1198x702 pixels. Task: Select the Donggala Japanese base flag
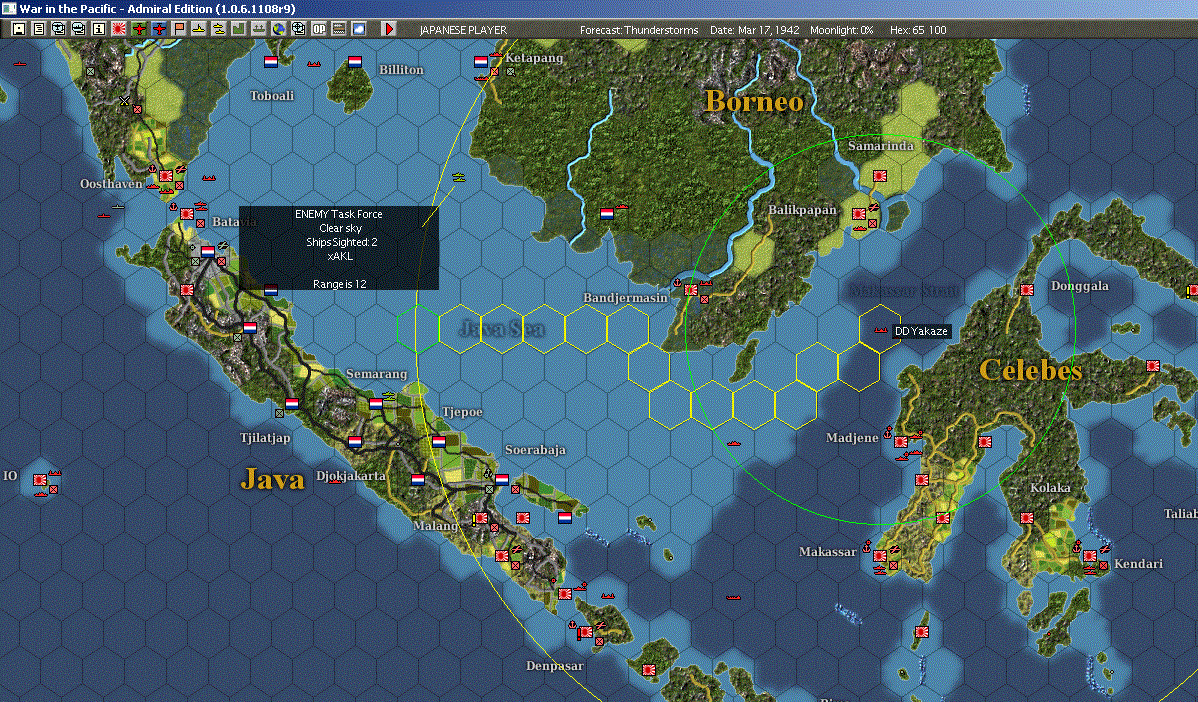tap(1027, 290)
